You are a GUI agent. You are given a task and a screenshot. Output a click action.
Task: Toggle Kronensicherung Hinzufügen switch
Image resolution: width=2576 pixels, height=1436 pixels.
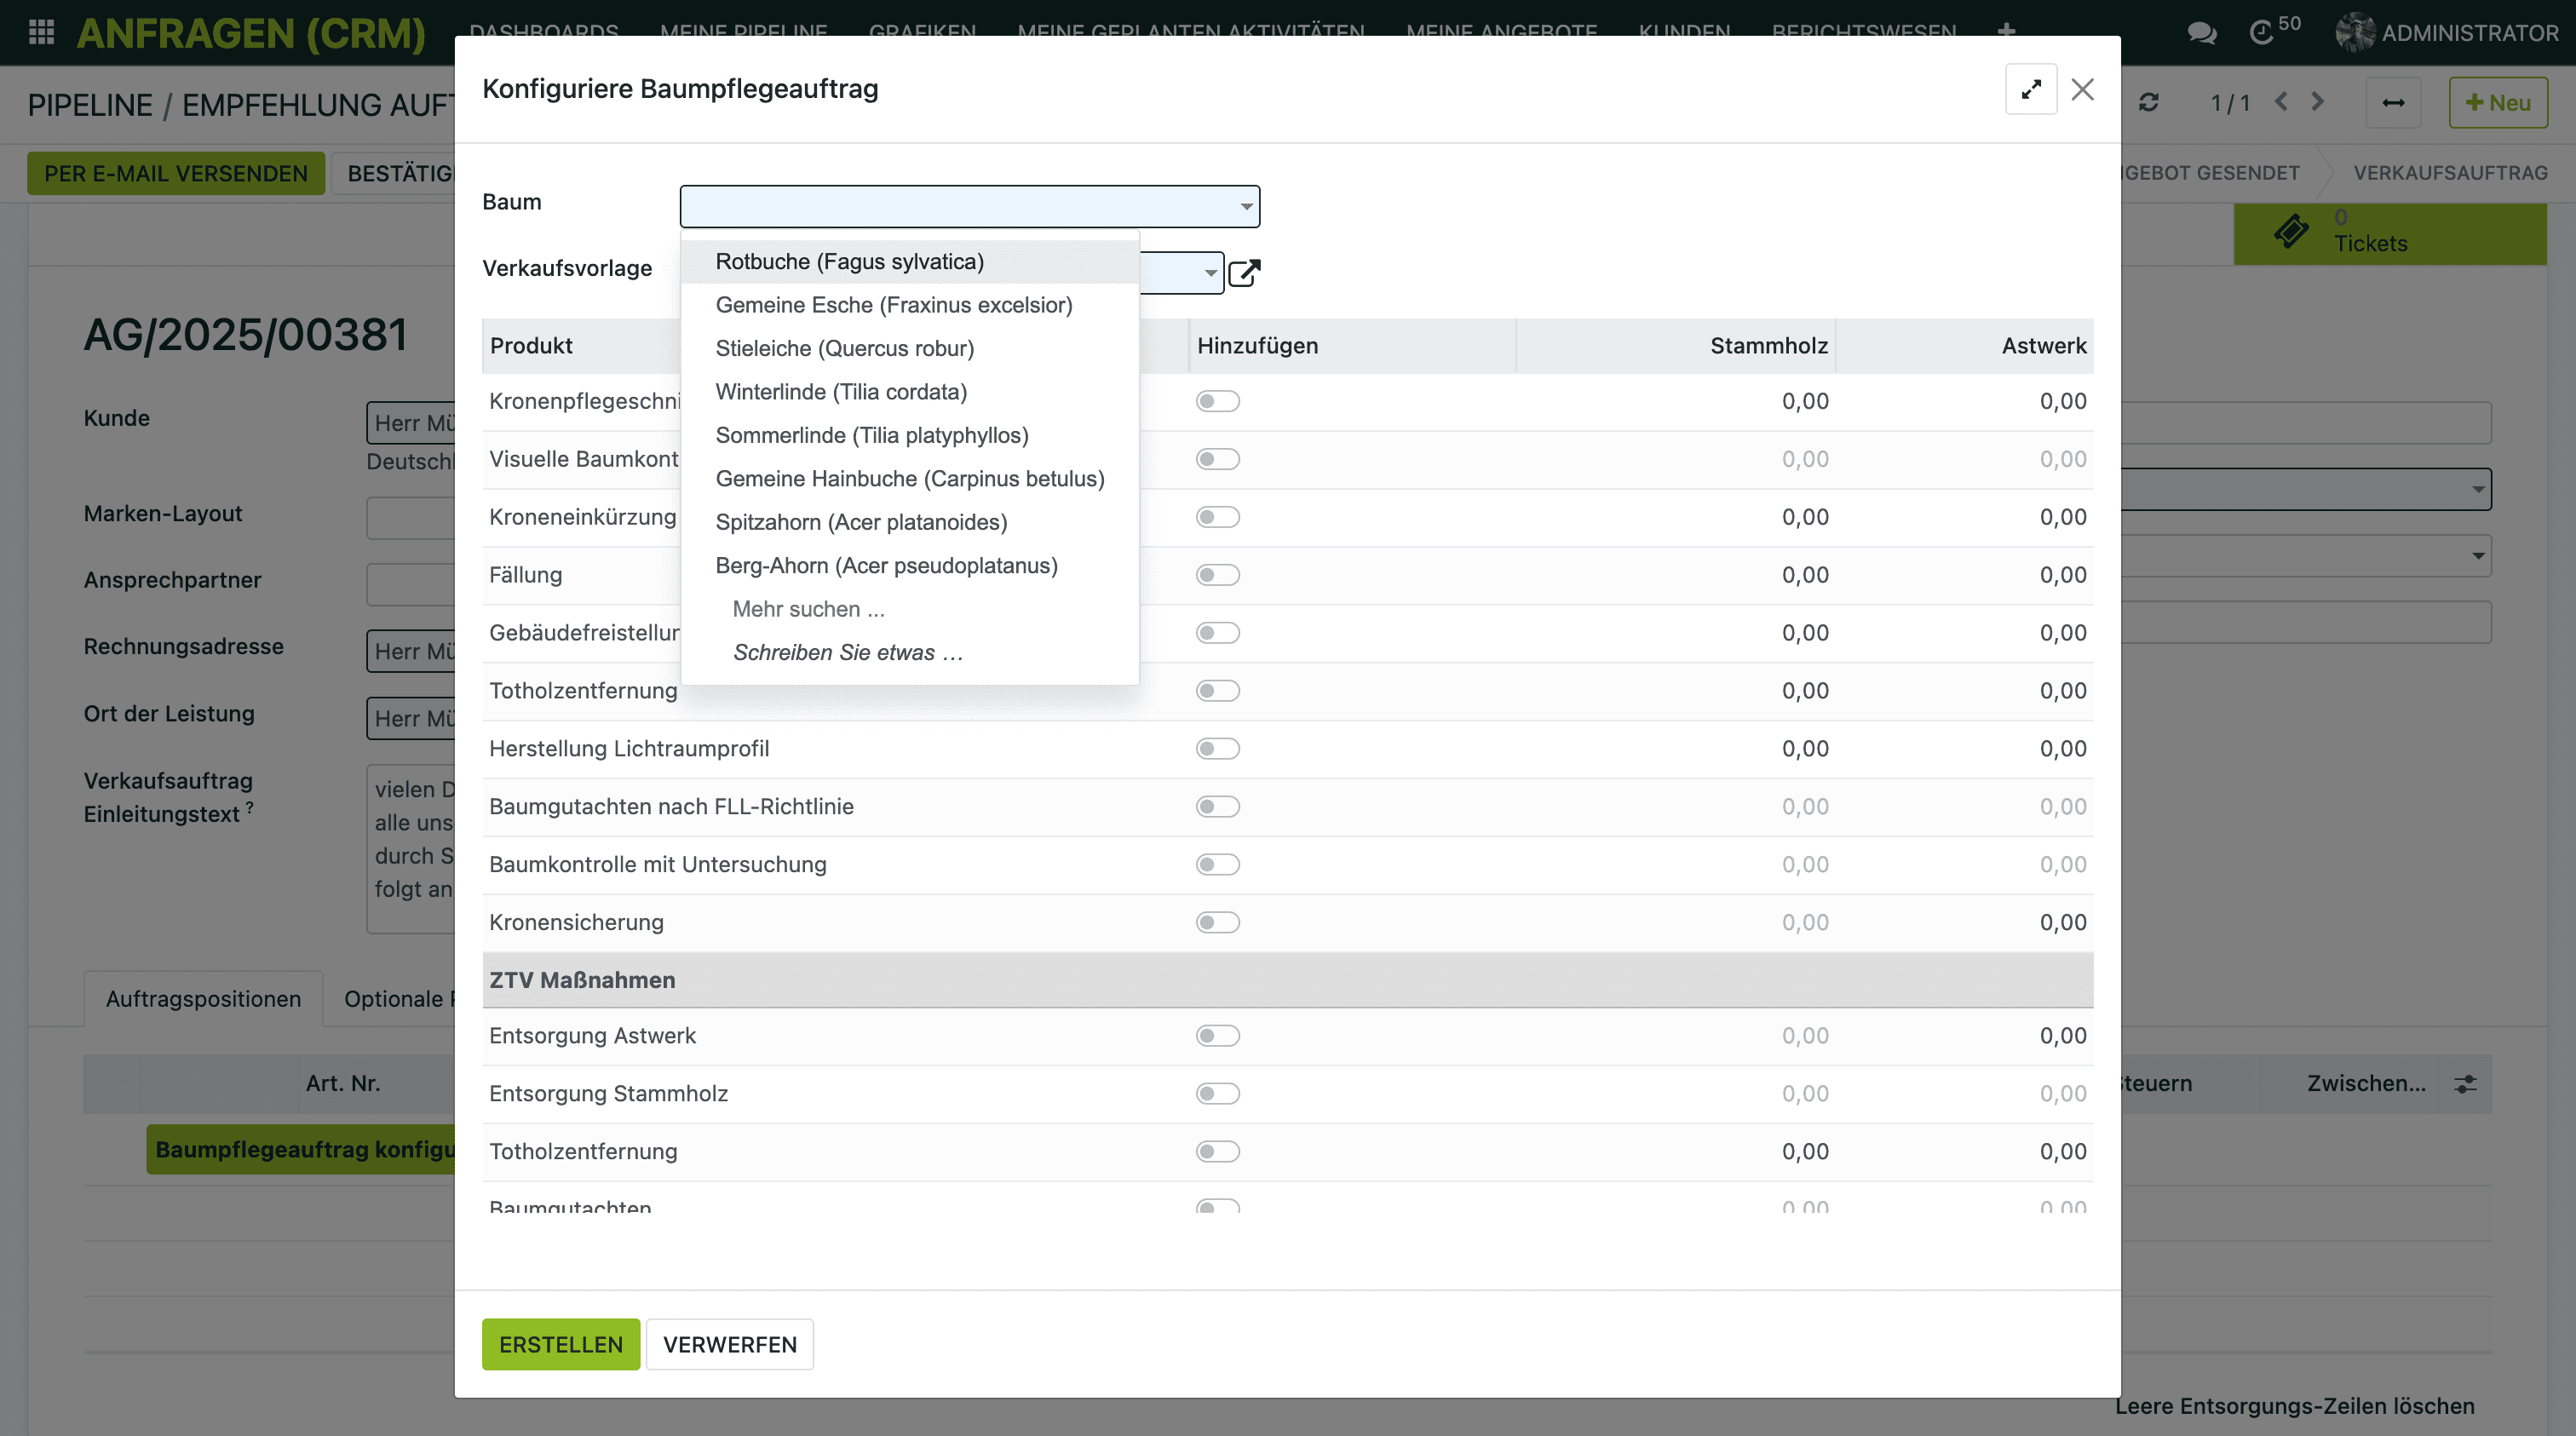(x=1217, y=922)
